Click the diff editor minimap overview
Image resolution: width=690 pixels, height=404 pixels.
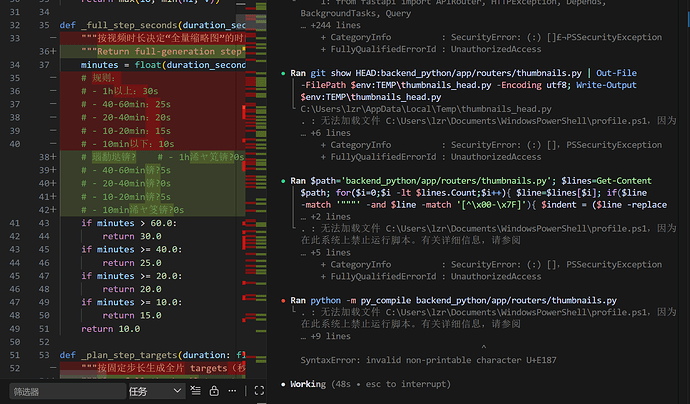256,189
